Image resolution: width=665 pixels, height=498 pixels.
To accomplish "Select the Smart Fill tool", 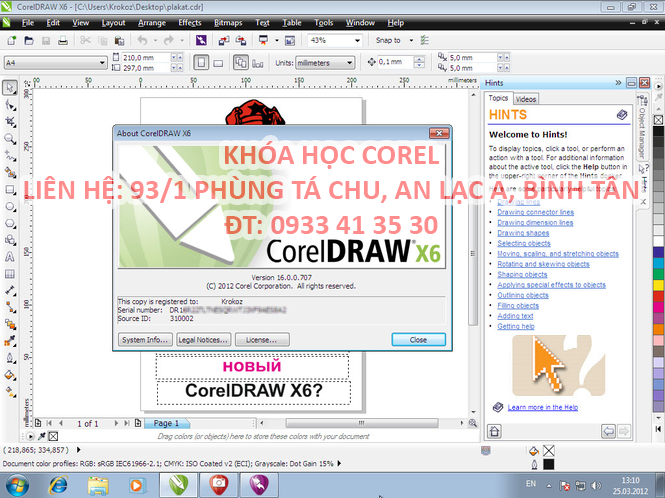I will pos(10,173).
